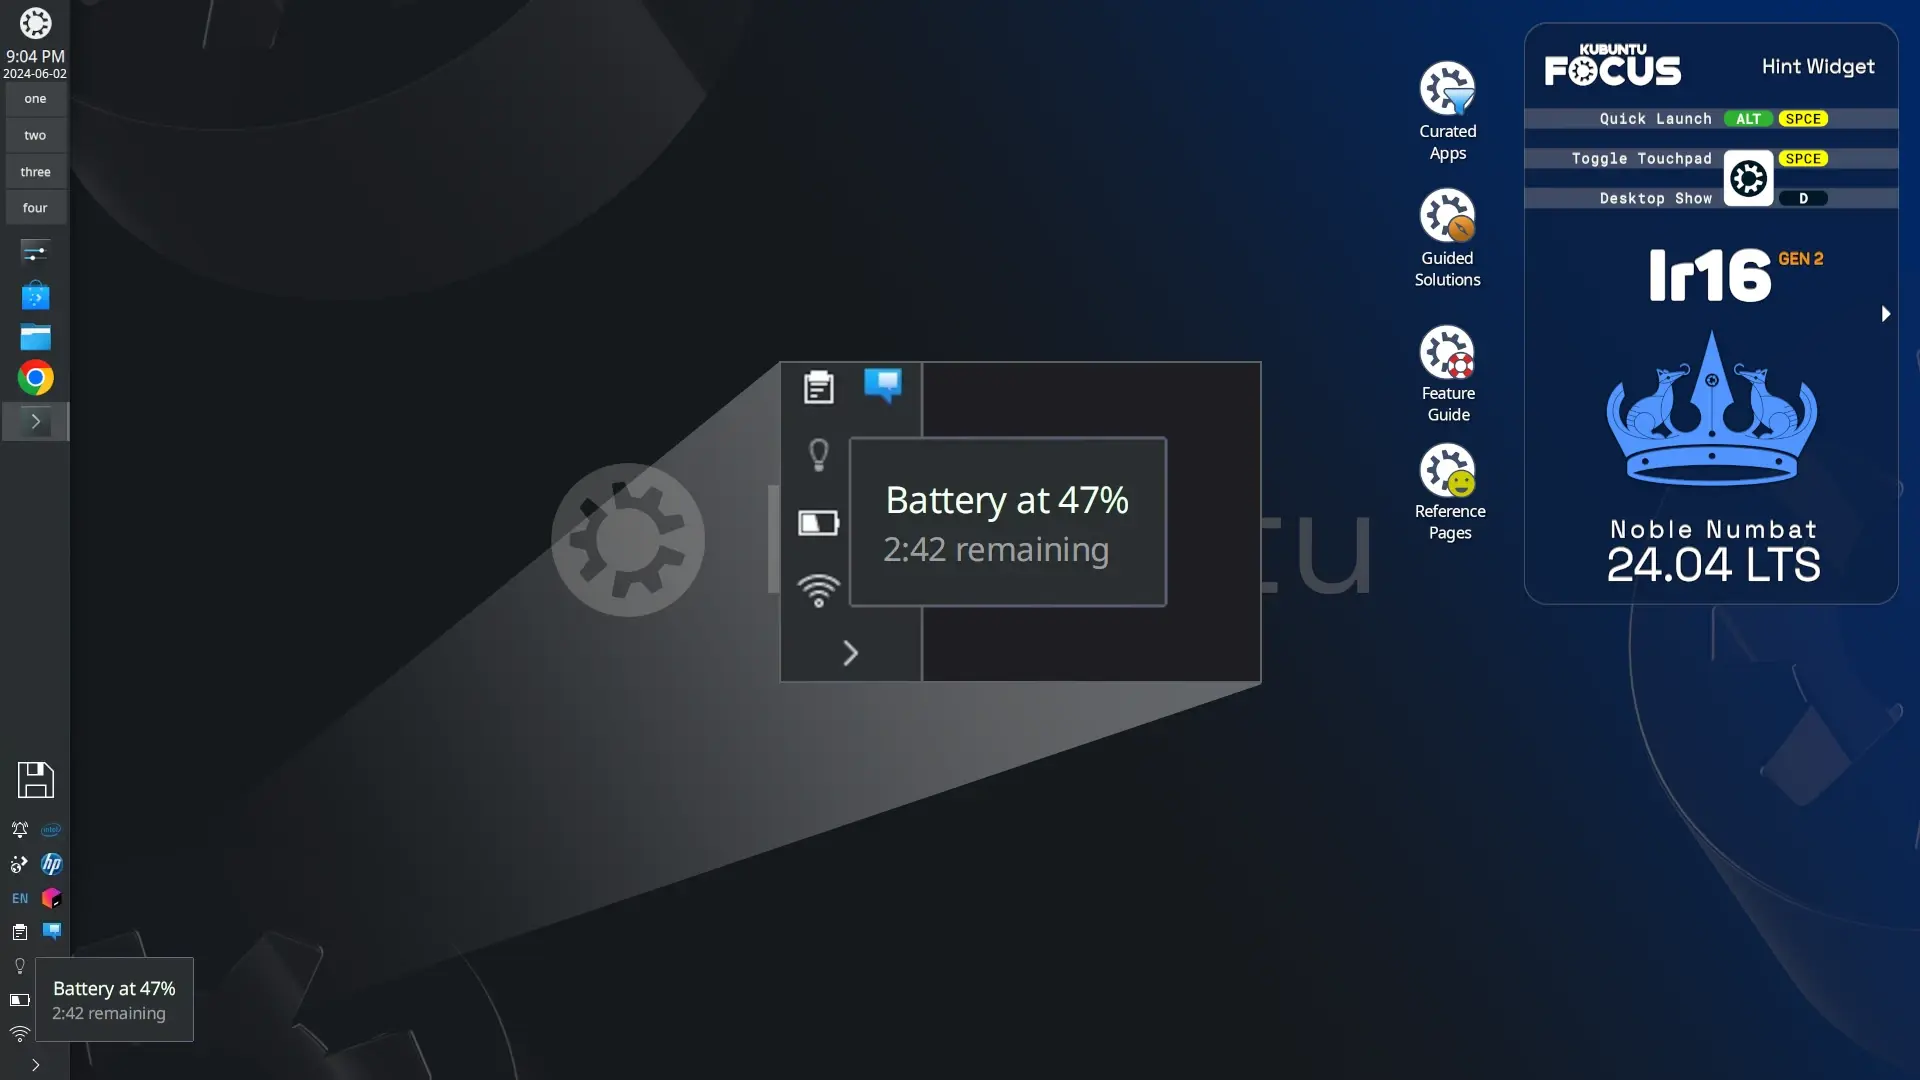
Task: Expand the panel arrow below Chrome
Action: tap(35, 421)
